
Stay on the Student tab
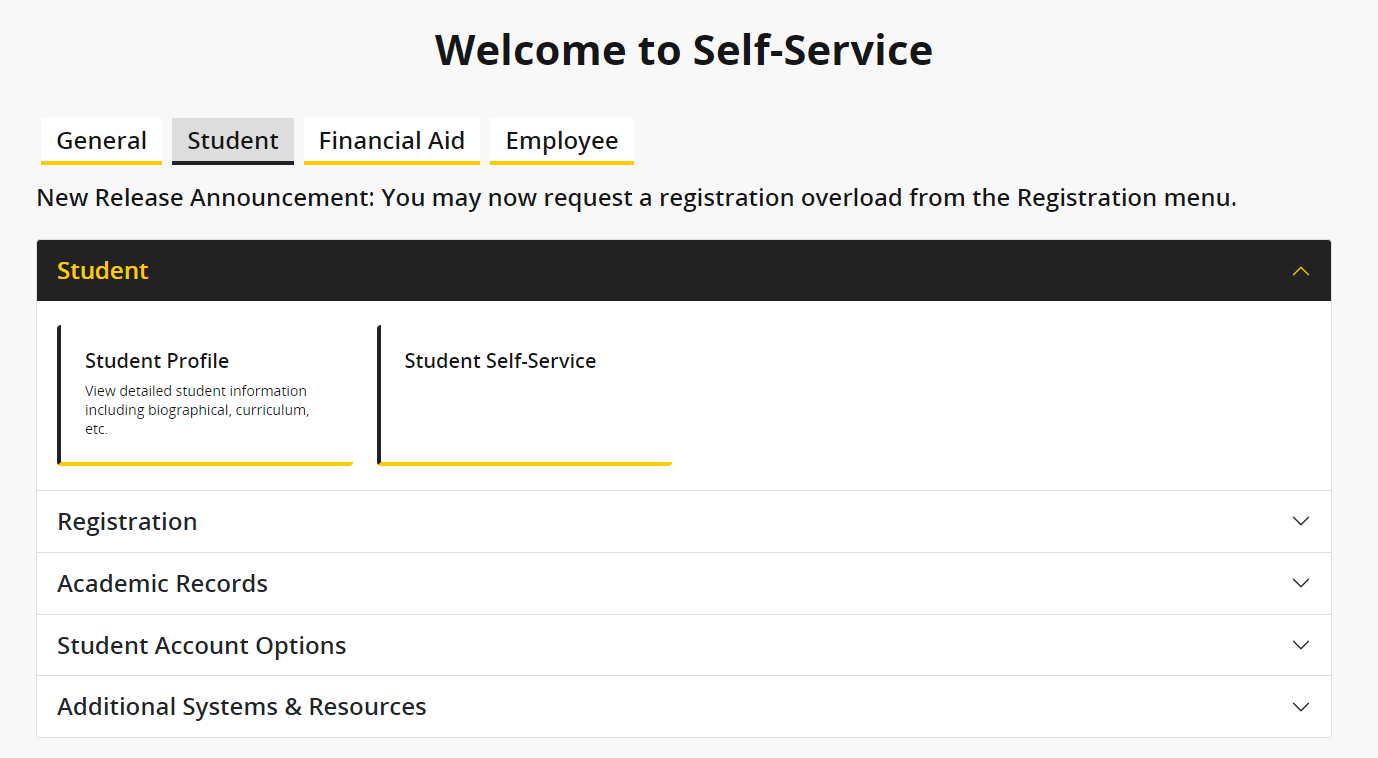point(232,141)
